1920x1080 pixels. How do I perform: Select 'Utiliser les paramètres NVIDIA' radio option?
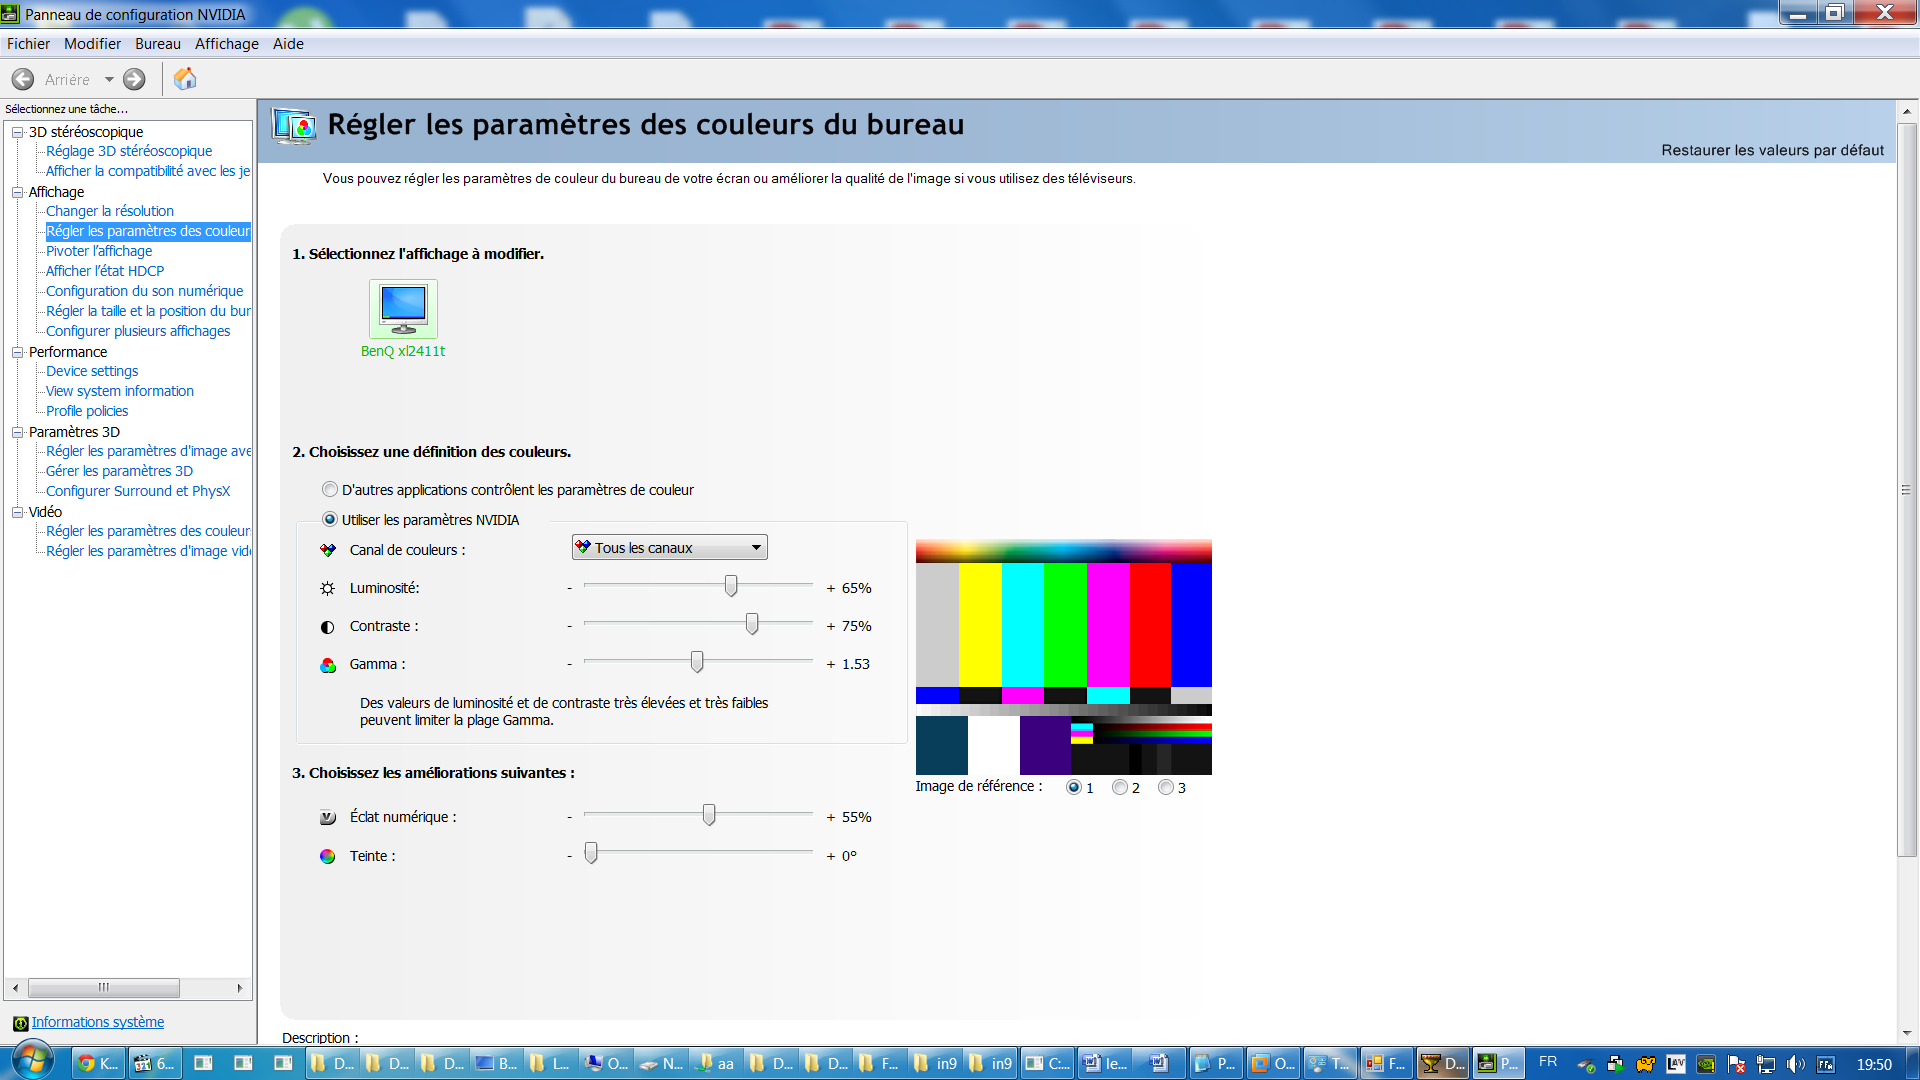[x=330, y=520]
